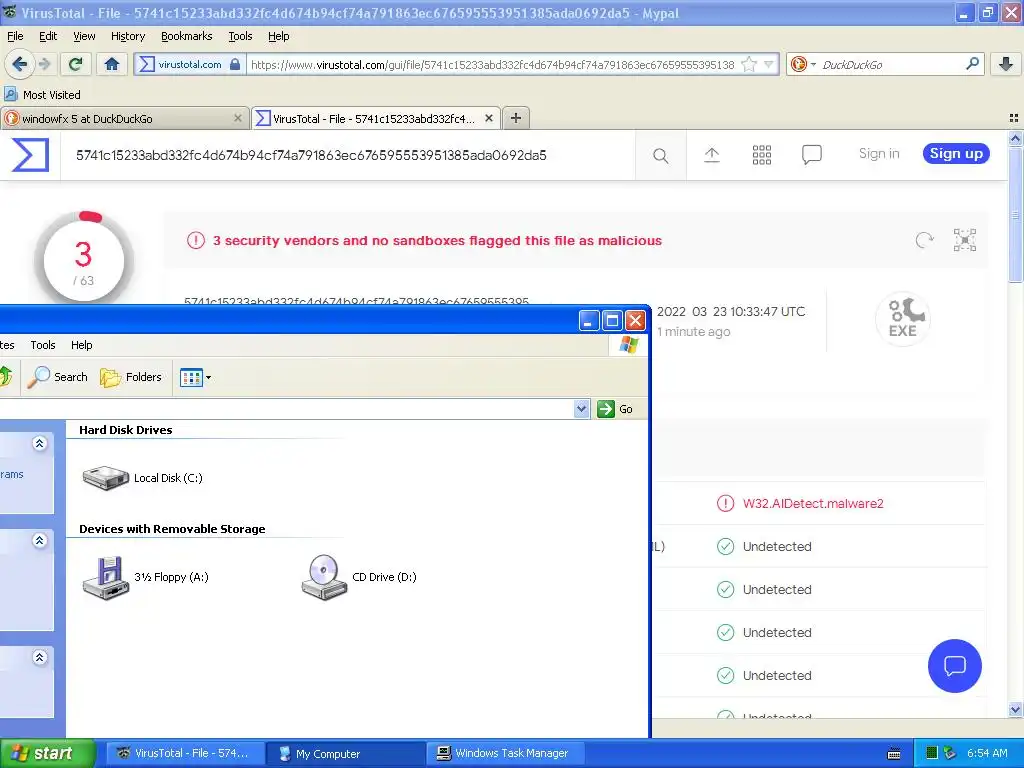1024x768 pixels.
Task: Click the browser Back arrow button
Action: [x=19, y=64]
